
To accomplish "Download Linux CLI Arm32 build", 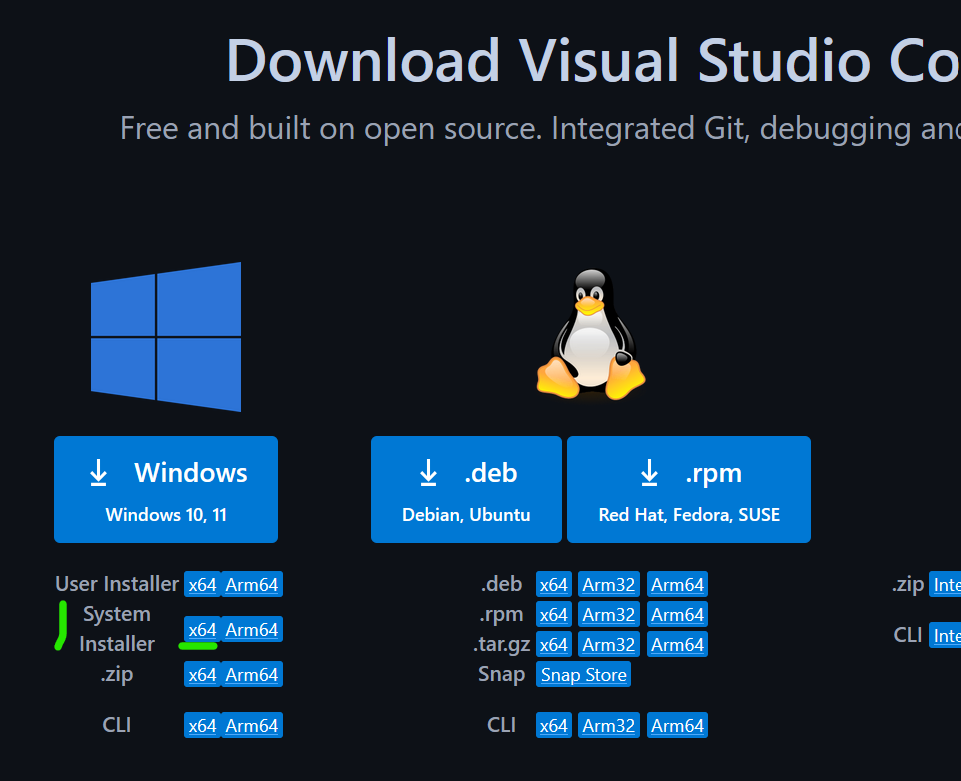I will (x=609, y=725).
